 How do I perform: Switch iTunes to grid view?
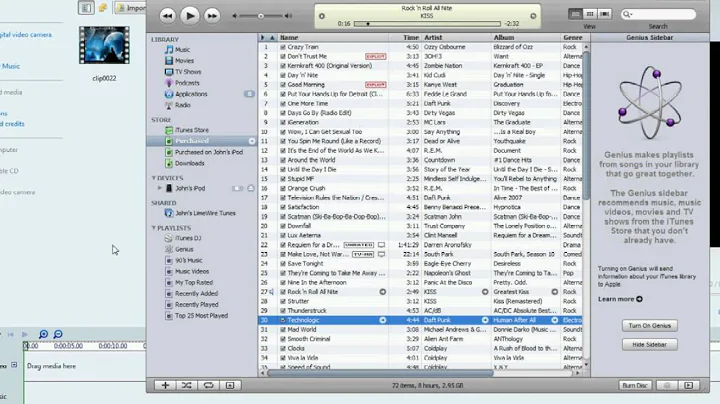pyautogui.click(x=590, y=14)
